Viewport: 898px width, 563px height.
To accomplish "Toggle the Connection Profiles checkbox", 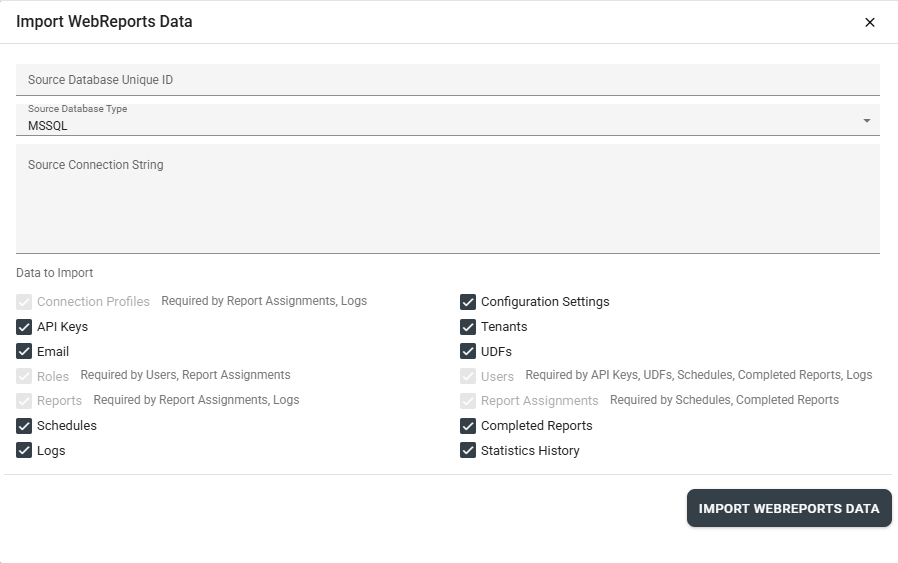I will click(24, 302).
